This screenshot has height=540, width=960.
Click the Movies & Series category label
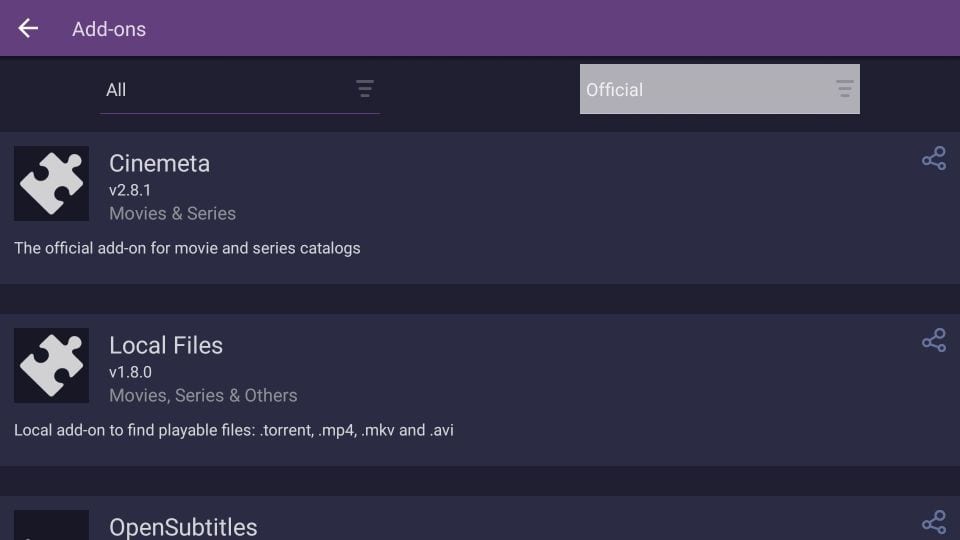pyautogui.click(x=172, y=214)
